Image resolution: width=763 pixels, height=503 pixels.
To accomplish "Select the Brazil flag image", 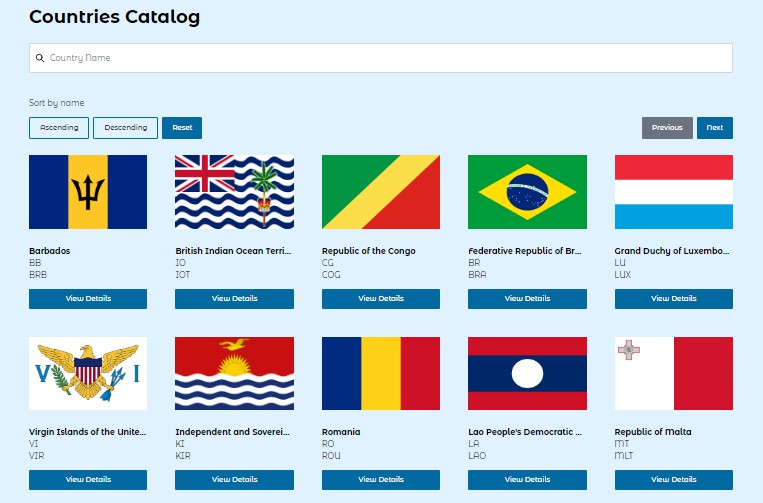I will point(527,192).
